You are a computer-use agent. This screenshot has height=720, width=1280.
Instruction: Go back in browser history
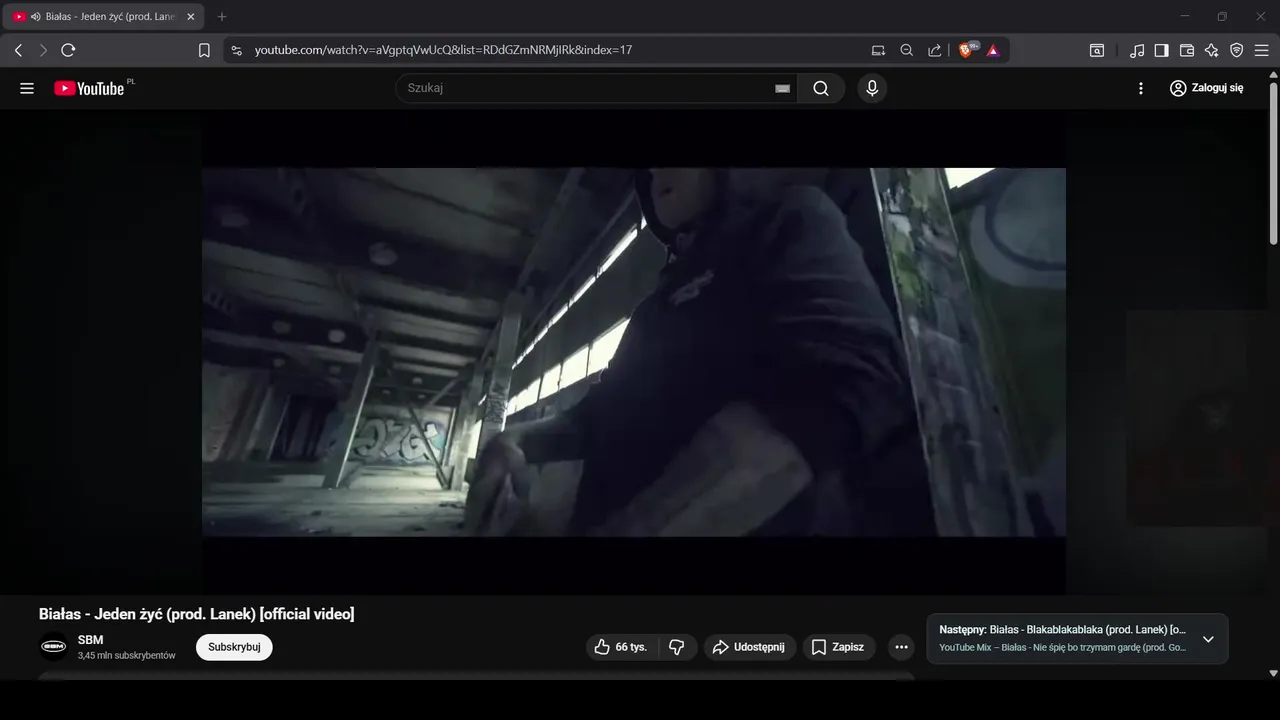click(18, 50)
